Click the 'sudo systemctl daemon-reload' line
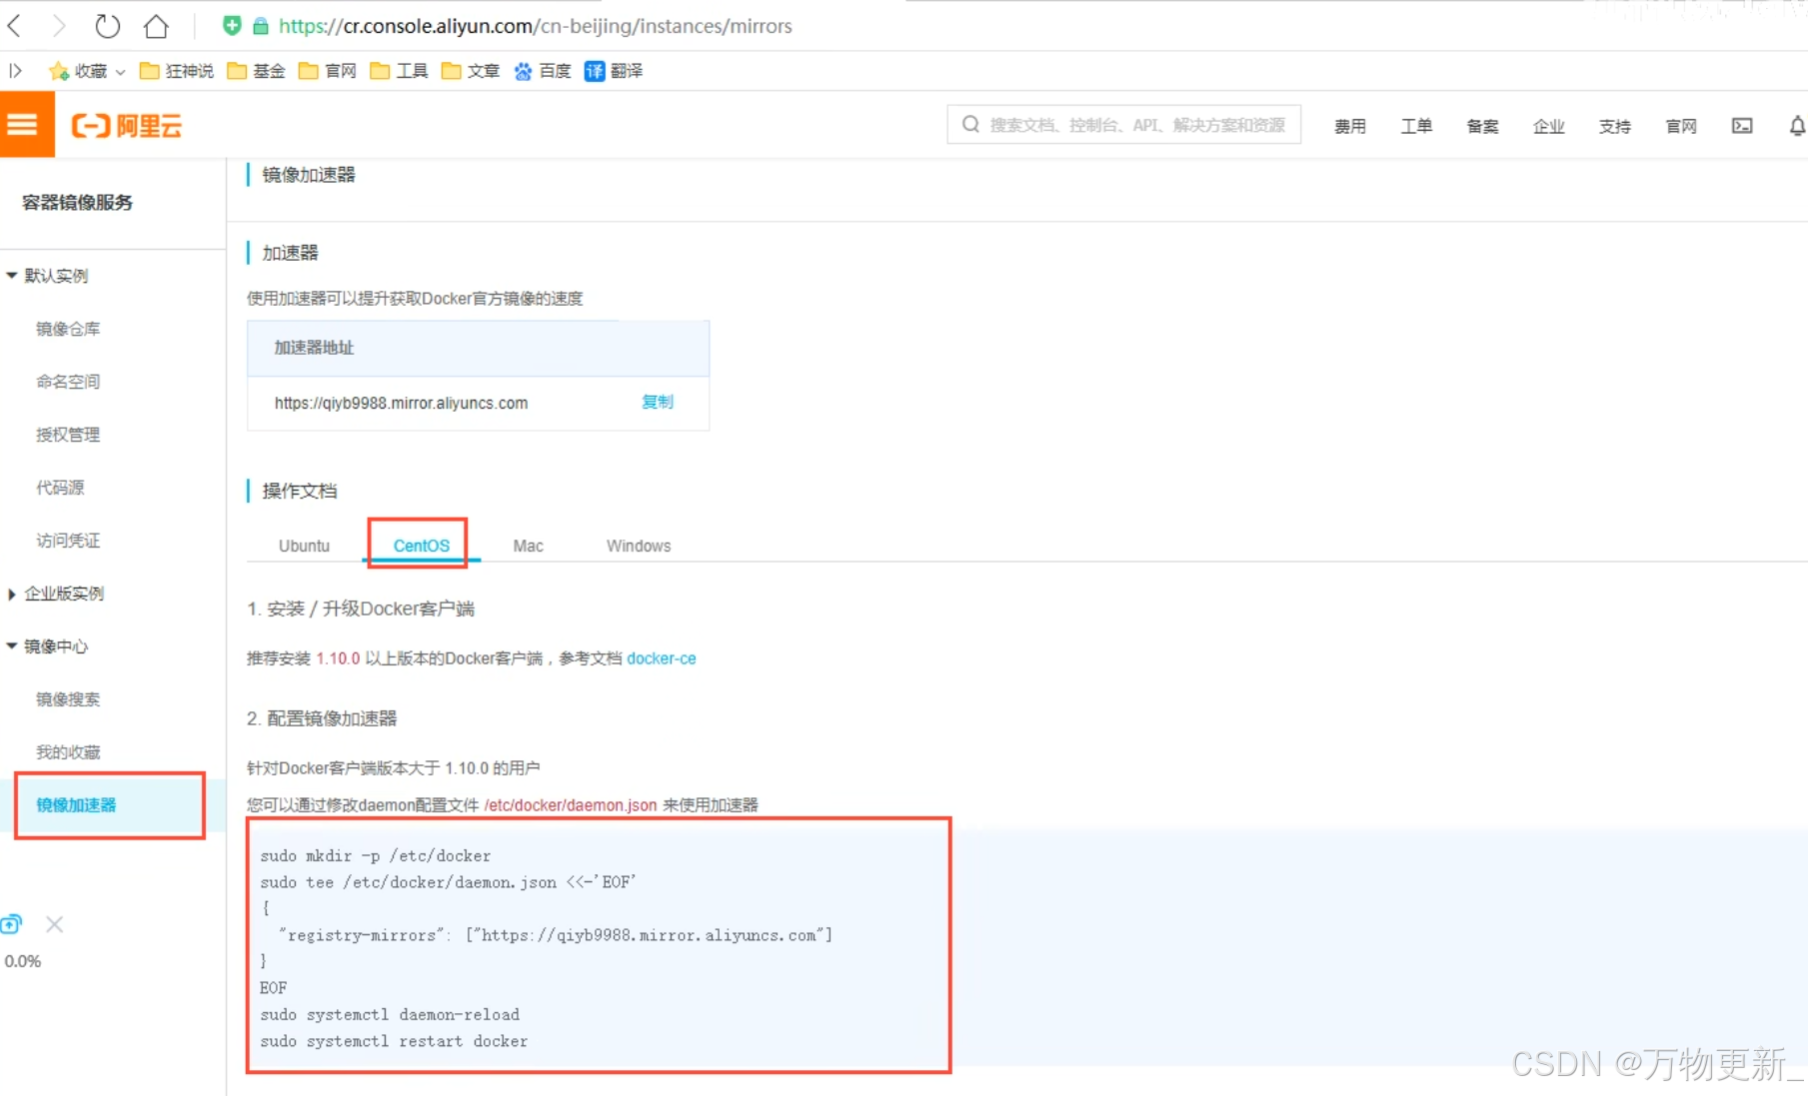This screenshot has width=1808, height=1096. tap(390, 1014)
